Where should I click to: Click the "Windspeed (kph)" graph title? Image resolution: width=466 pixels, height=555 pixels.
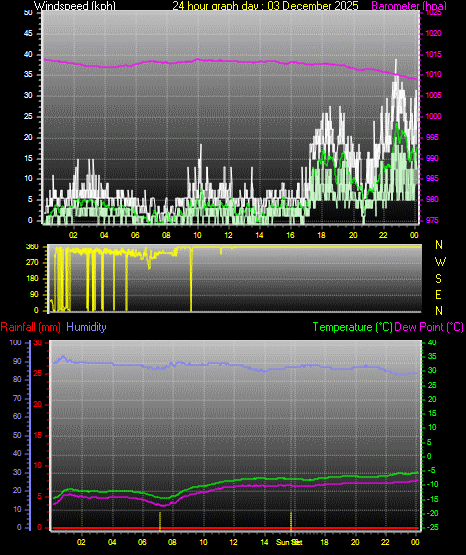tap(74, 6)
